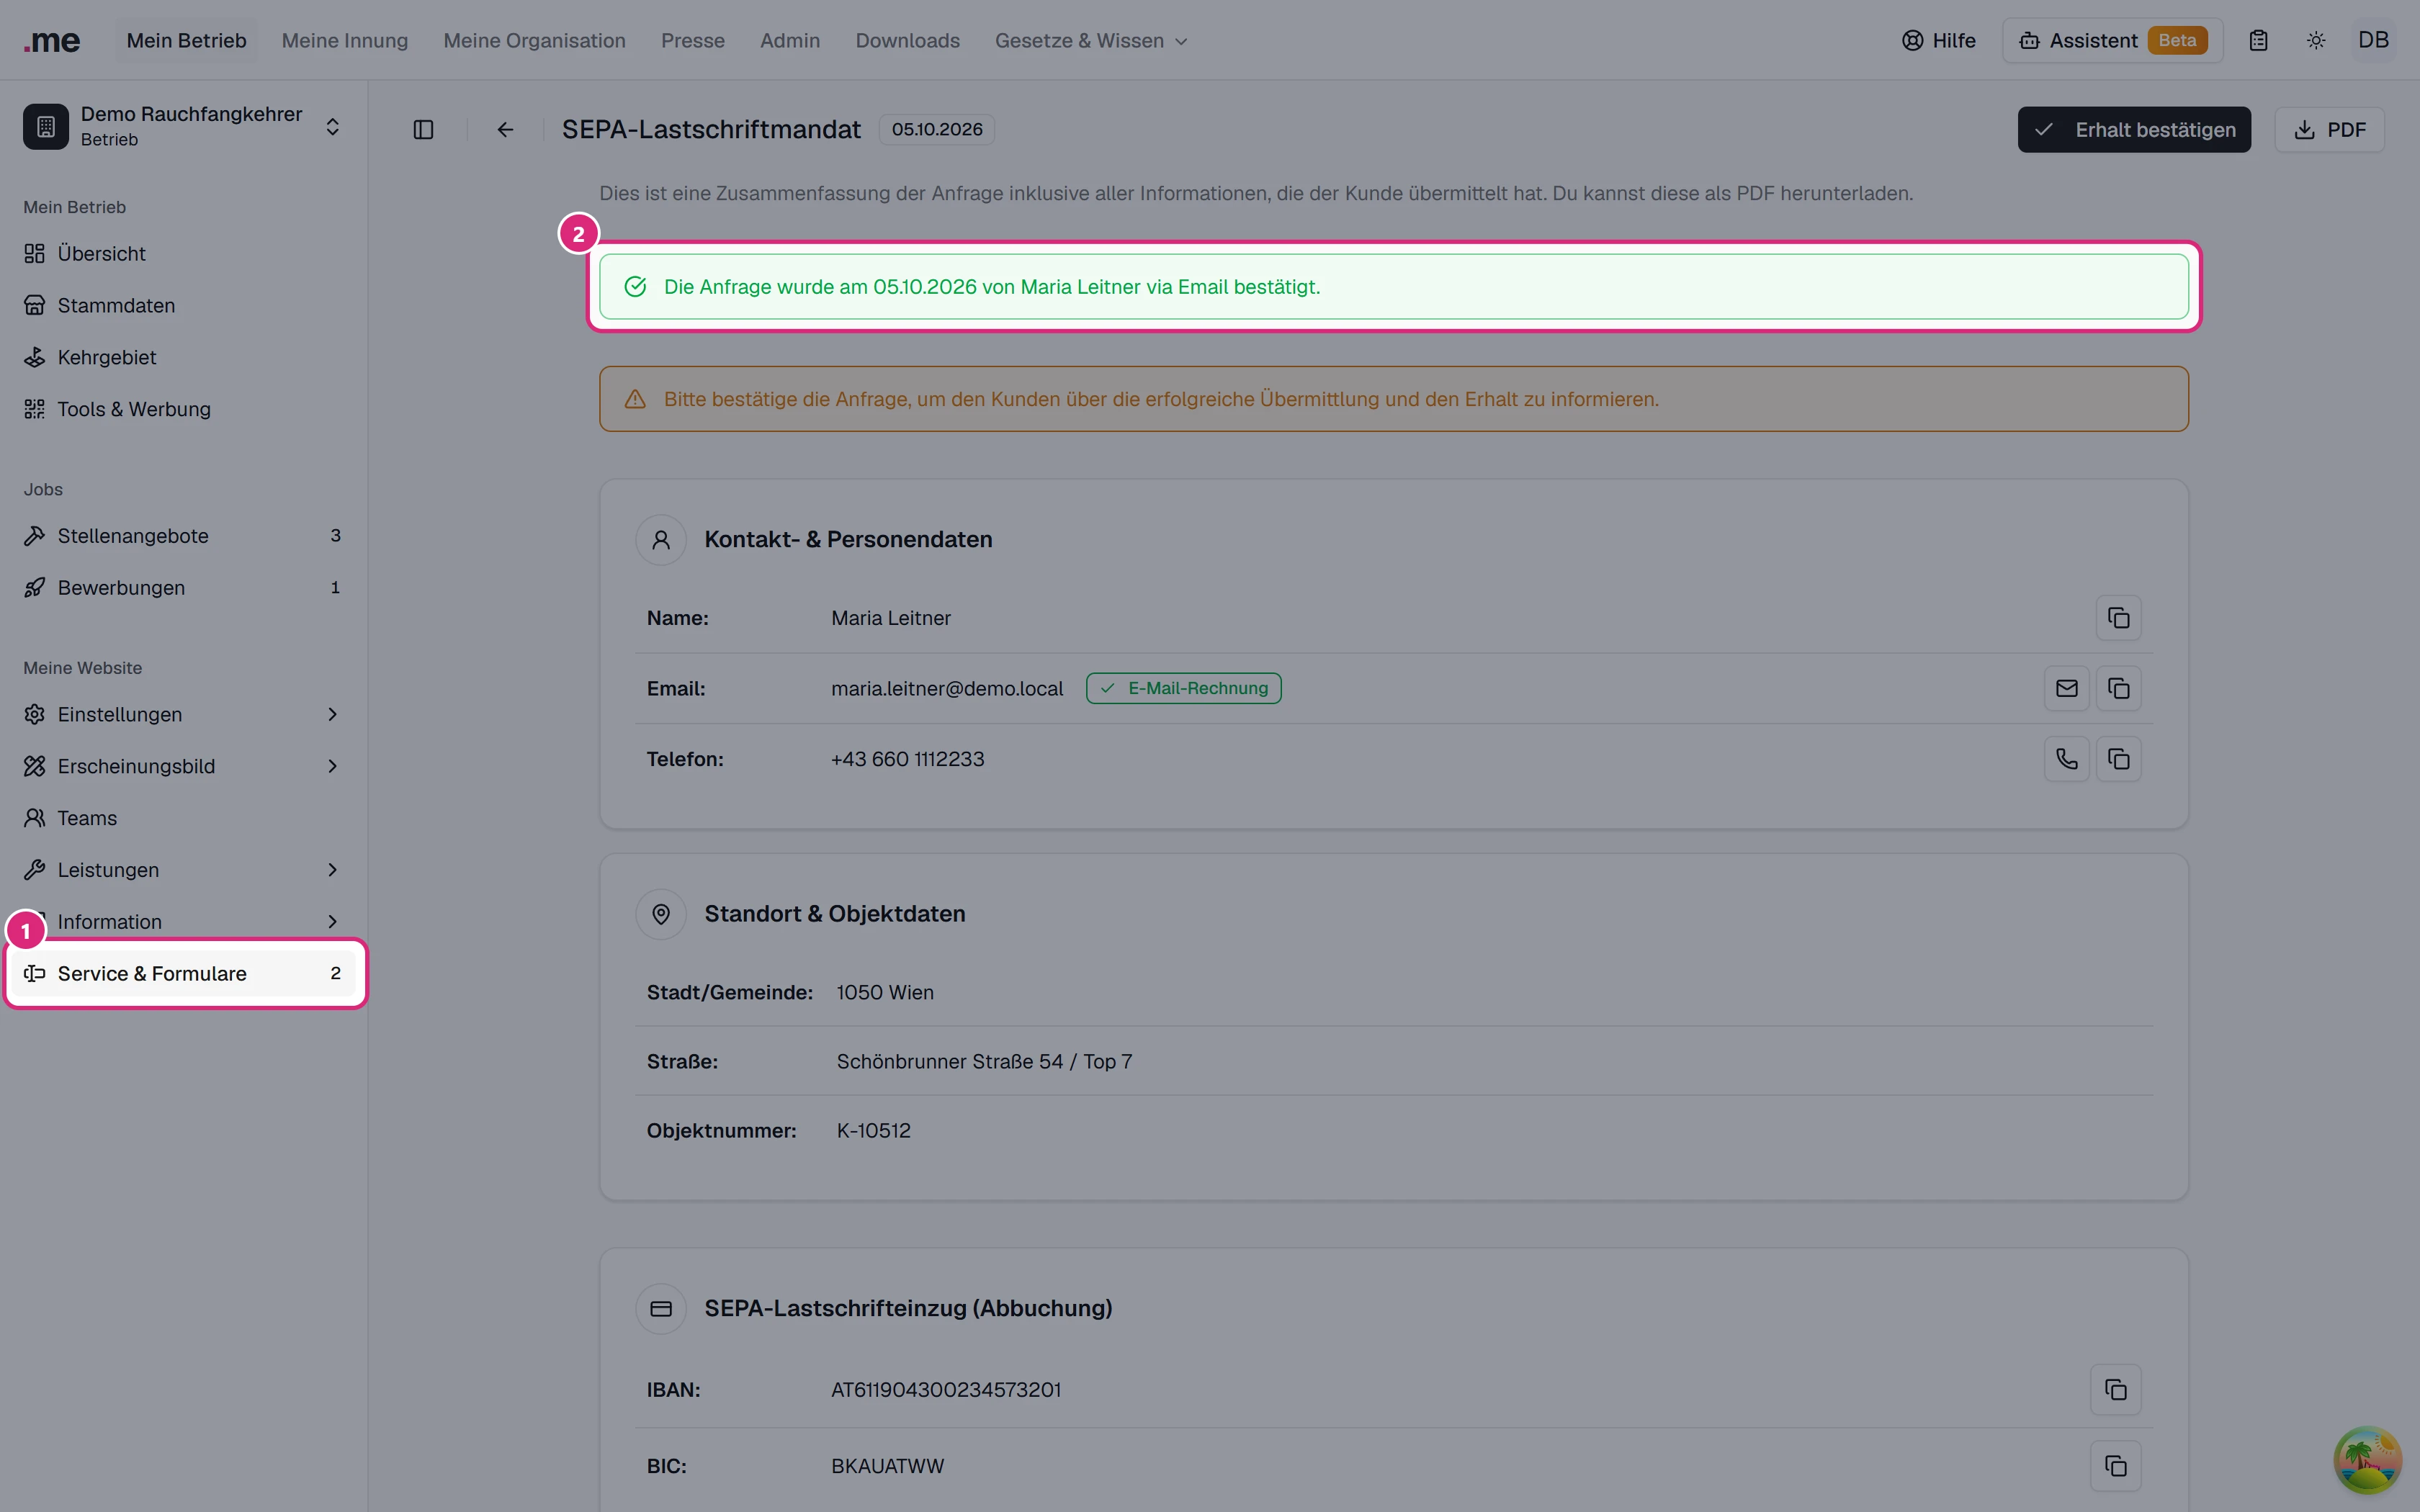The height and width of the screenshot is (1512, 2420).
Task: Go back using the left arrow icon
Action: click(x=505, y=130)
